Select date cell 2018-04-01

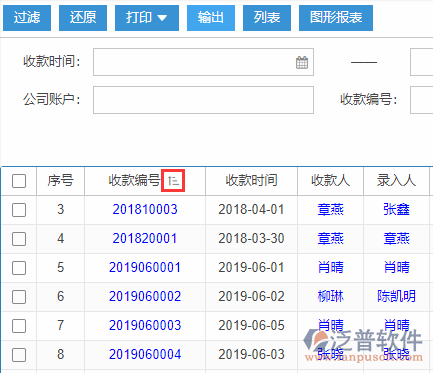tap(251, 210)
